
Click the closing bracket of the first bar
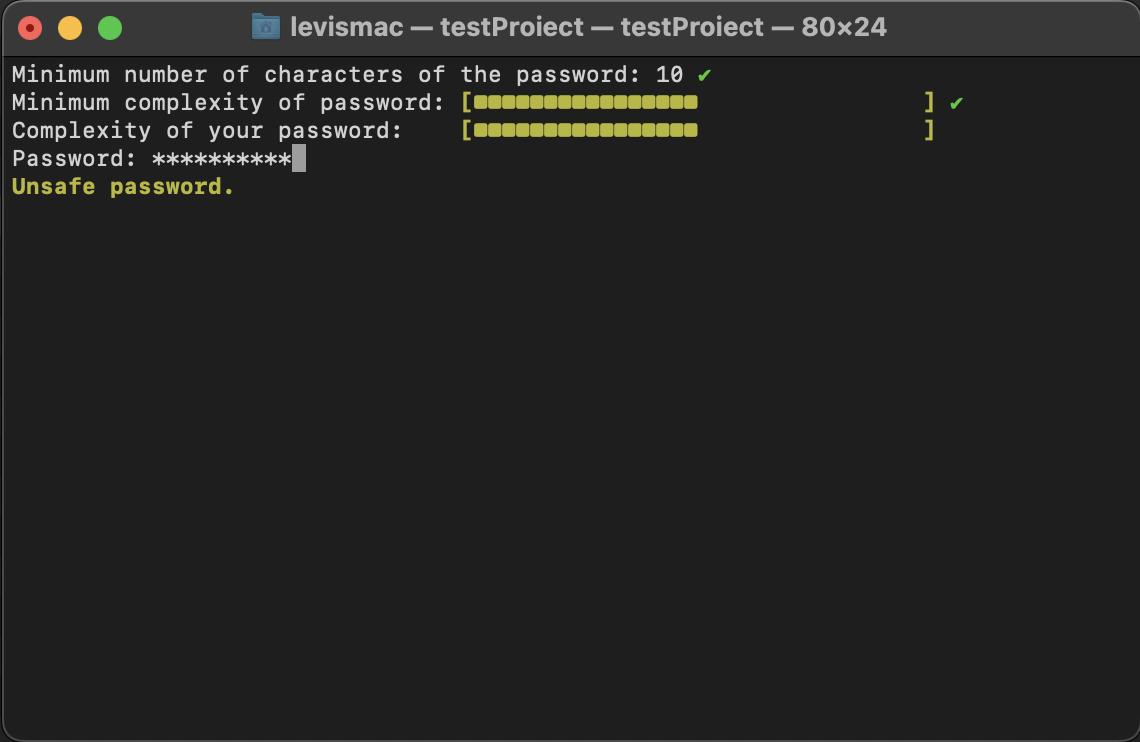pos(929,101)
